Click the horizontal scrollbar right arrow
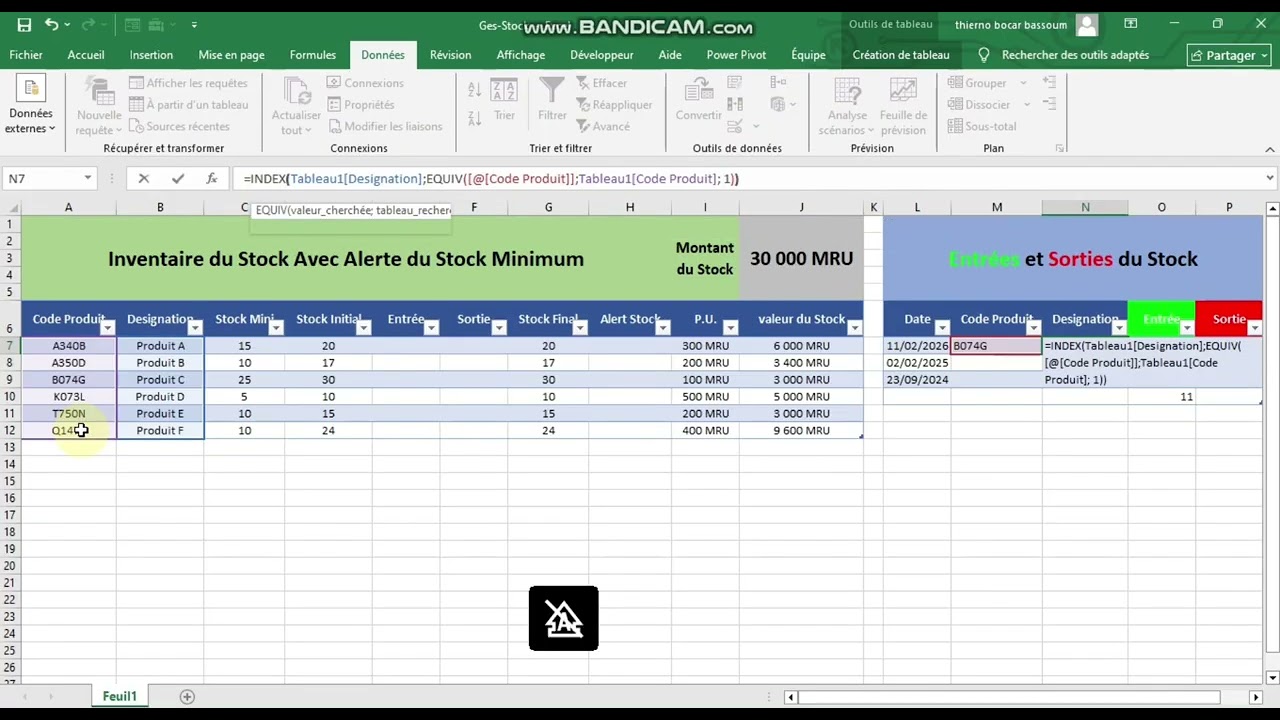 pos(1255,696)
